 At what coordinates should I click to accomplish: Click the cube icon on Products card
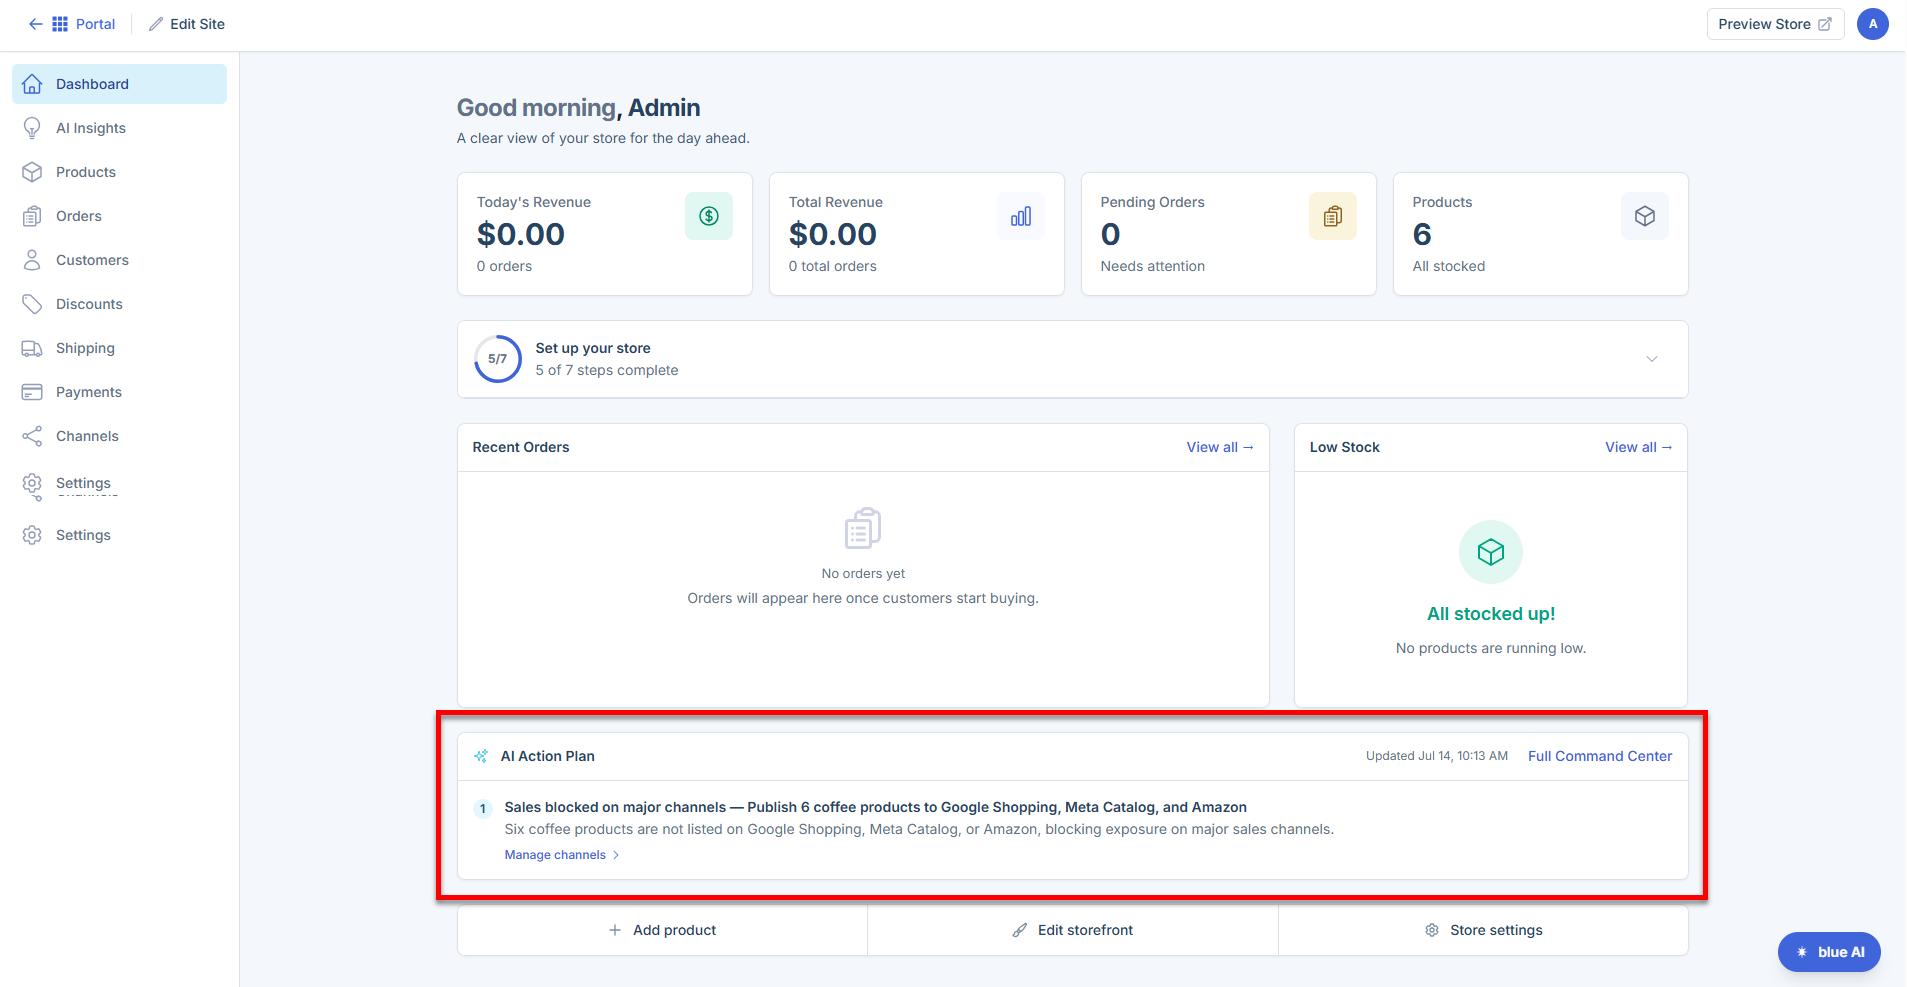[1645, 216]
